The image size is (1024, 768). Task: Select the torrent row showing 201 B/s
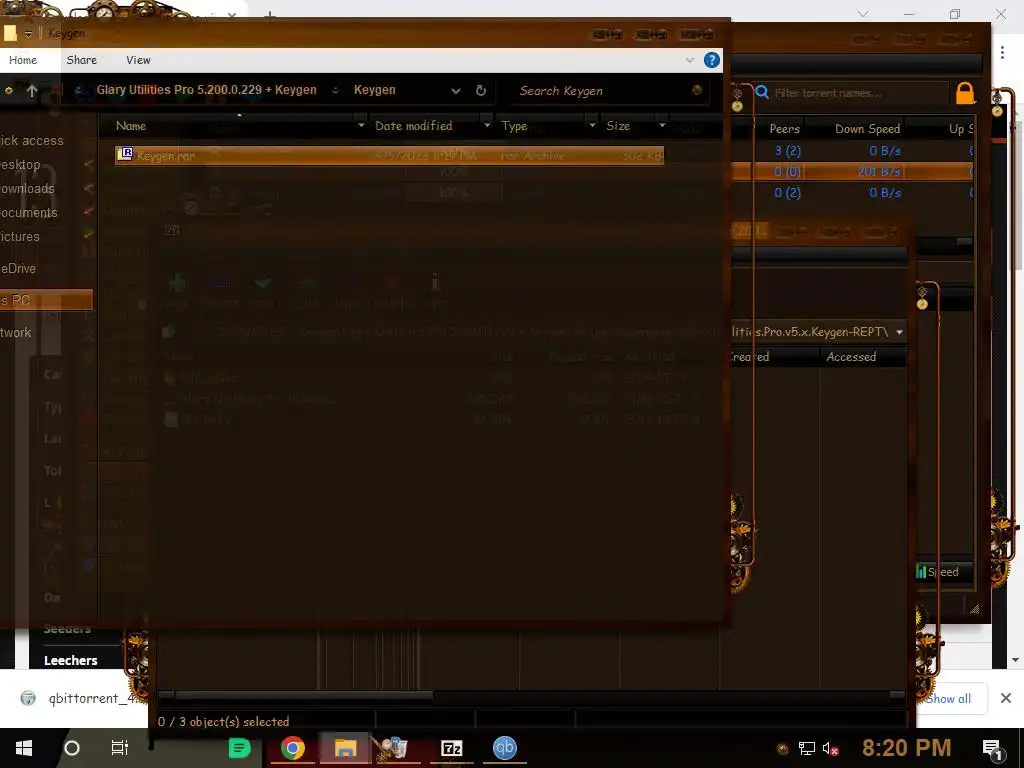point(852,172)
